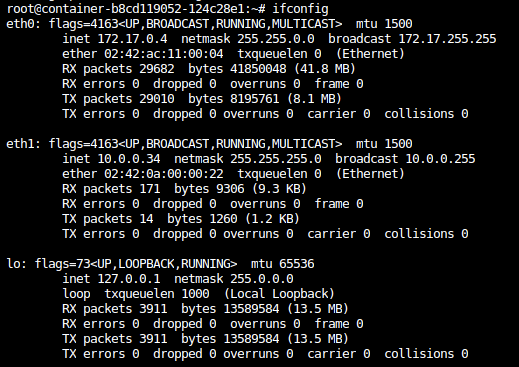
Task: Click eth1 MAC address 02:42:0a:00:00:22
Action: click(164, 174)
